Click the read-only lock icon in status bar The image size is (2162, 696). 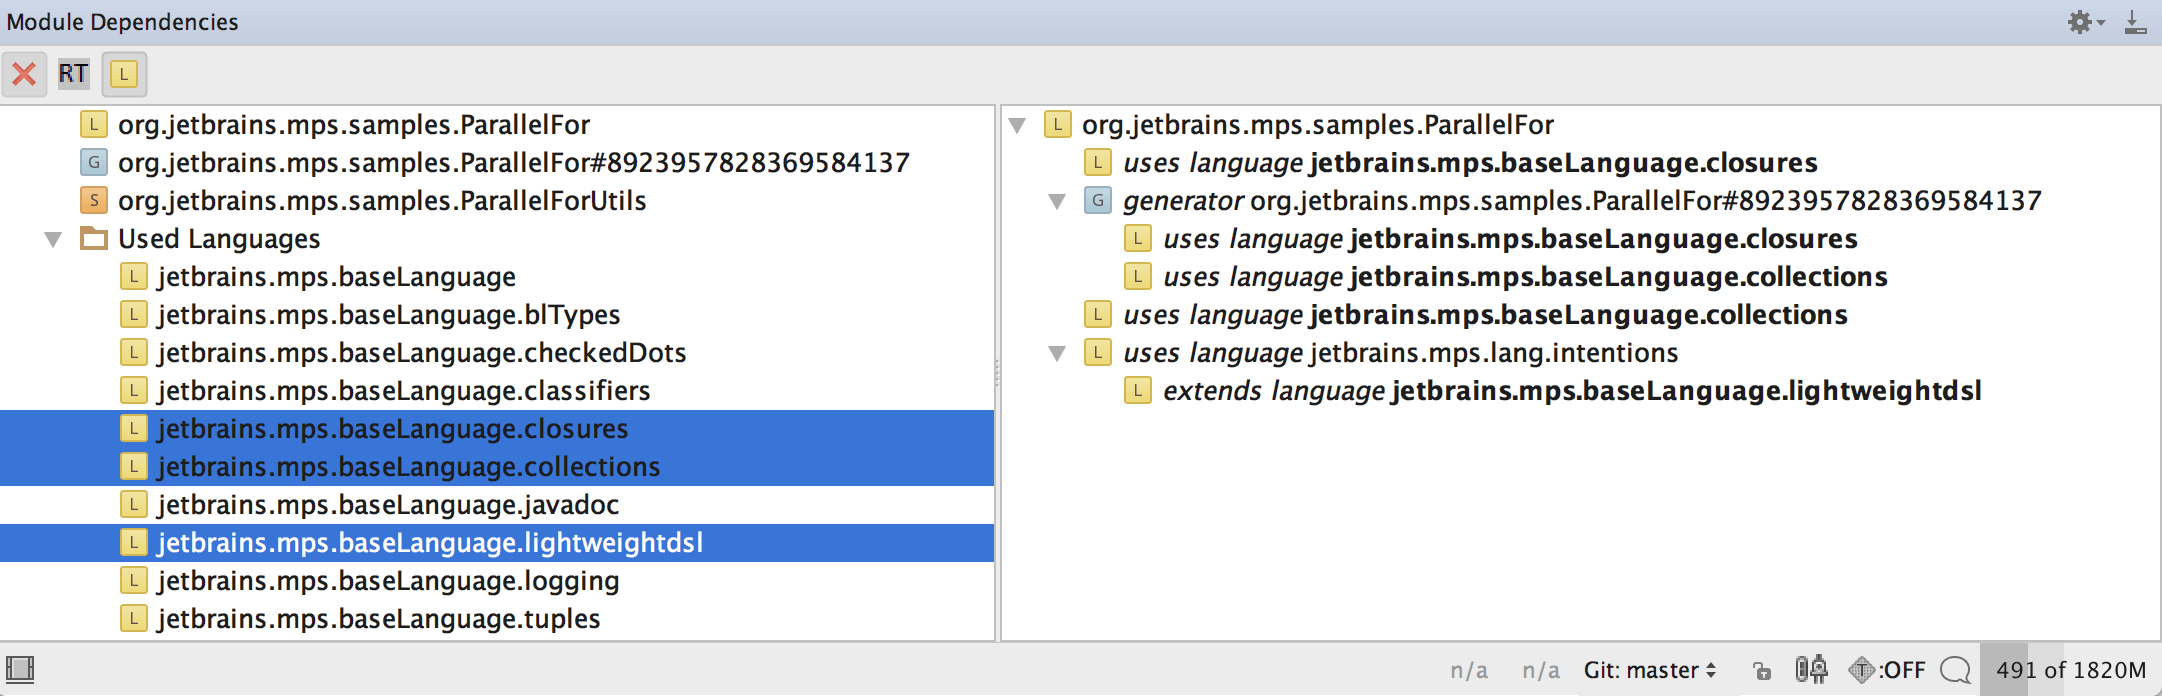pos(1762,670)
